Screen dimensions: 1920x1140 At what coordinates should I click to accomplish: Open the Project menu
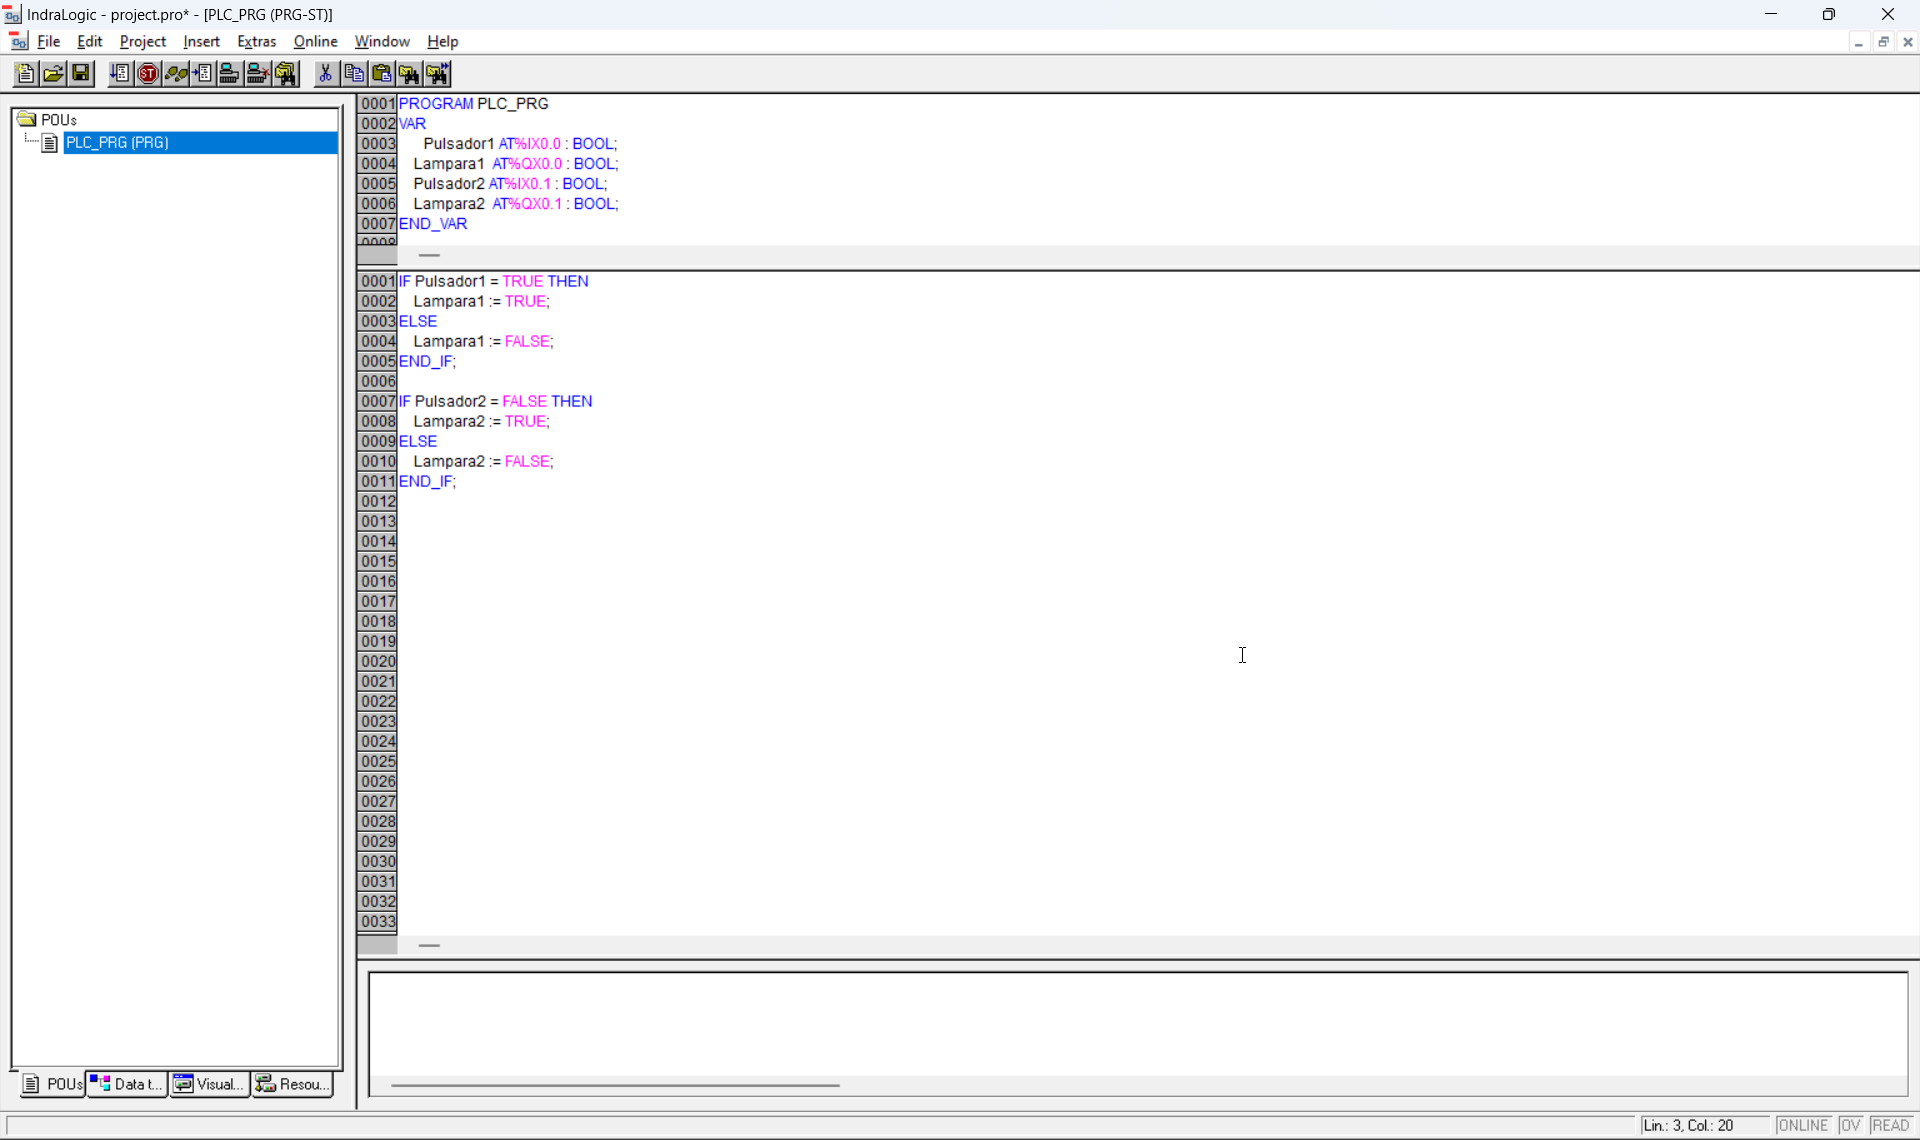coord(142,41)
